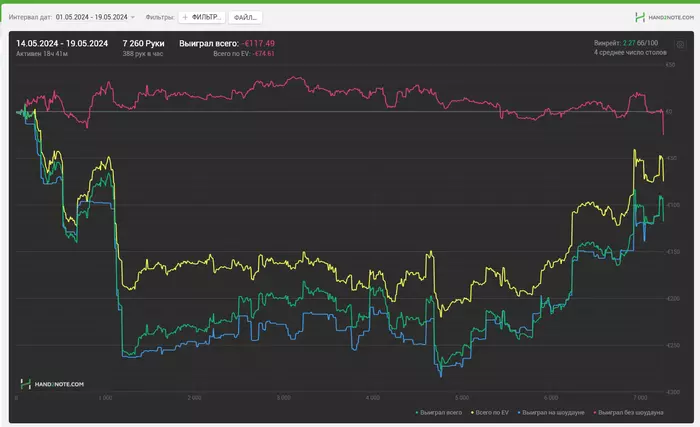
Task: Toggle the Выиграл всего legend entry
Action: click(x=438, y=413)
